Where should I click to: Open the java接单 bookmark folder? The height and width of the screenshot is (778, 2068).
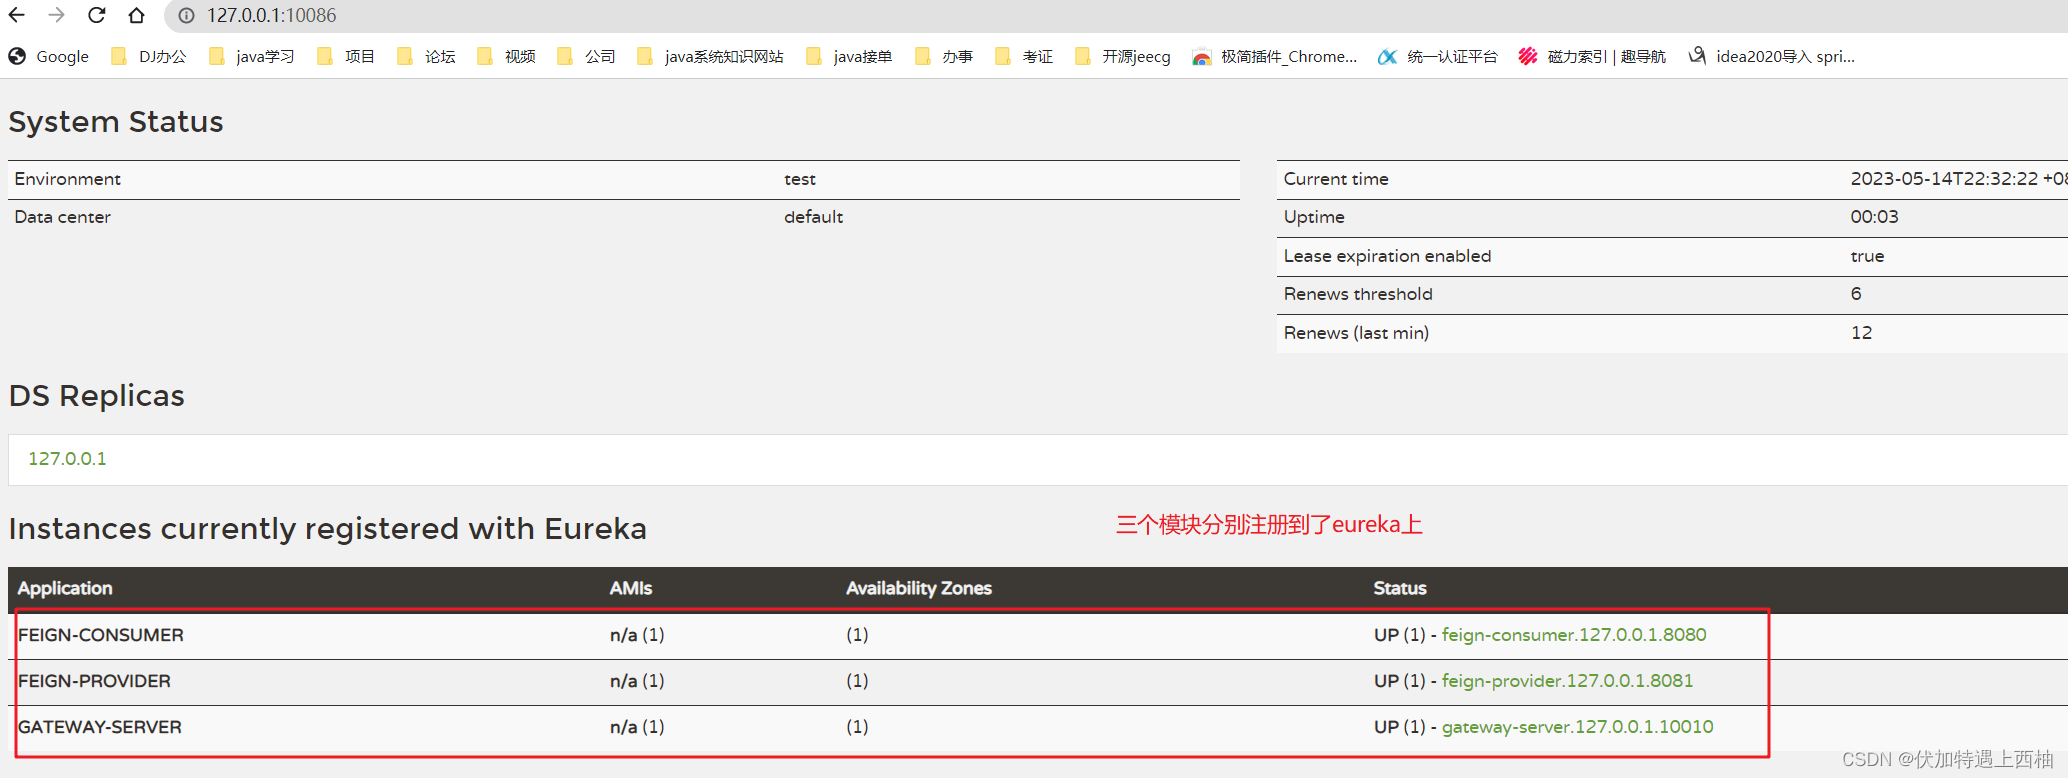point(849,57)
